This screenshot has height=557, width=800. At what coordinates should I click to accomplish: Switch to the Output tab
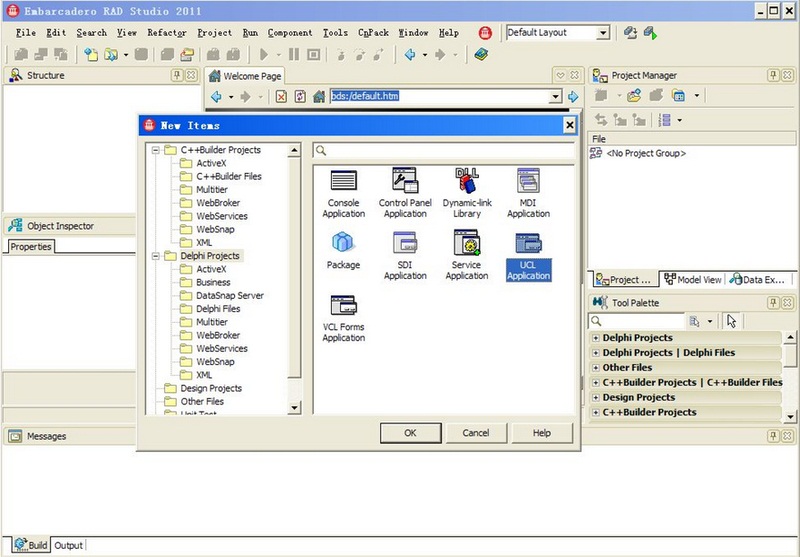(68, 545)
